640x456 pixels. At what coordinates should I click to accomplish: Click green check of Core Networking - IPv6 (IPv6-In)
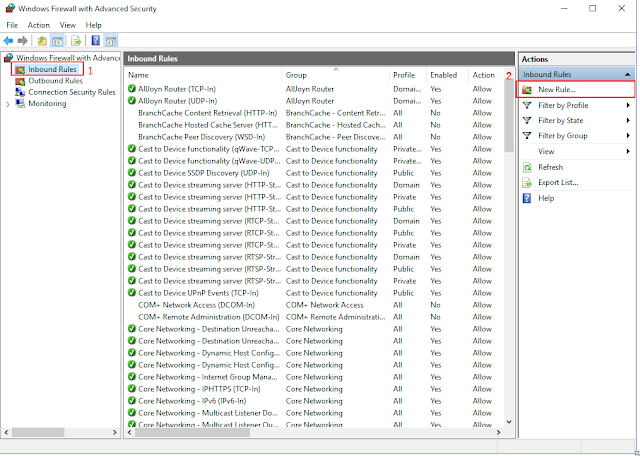click(132, 400)
